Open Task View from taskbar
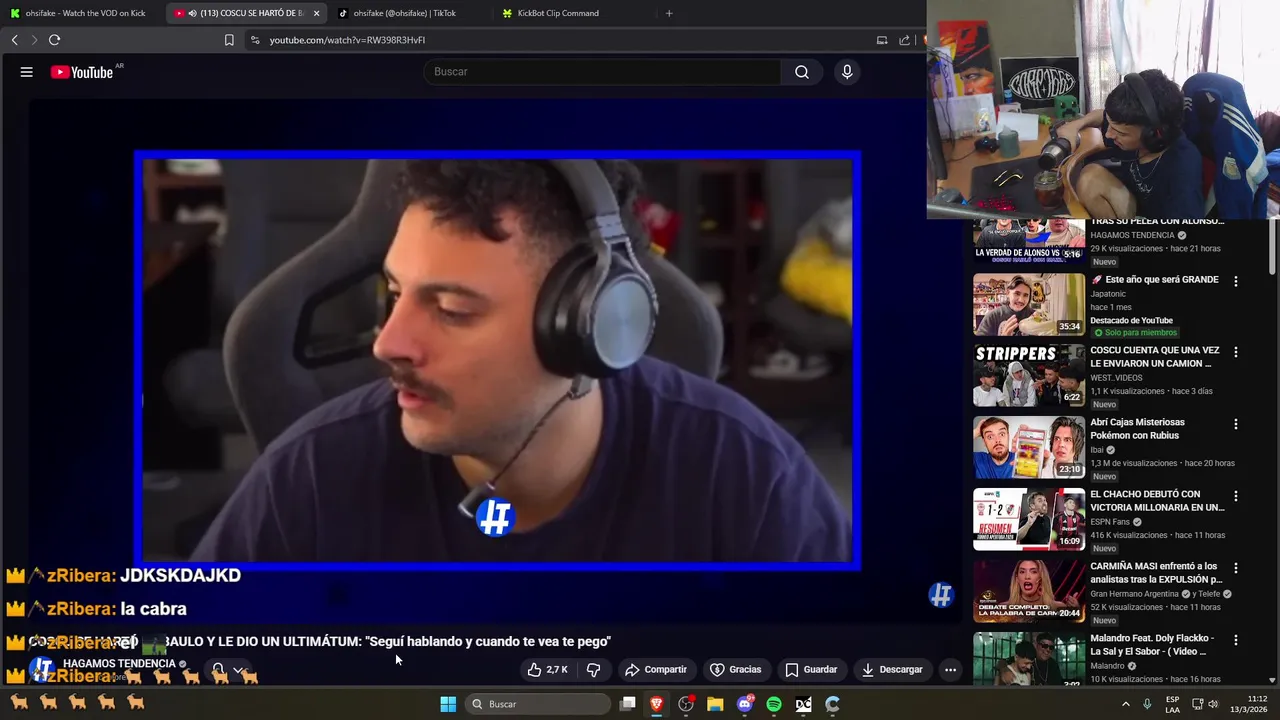The height and width of the screenshot is (720, 1280). [628, 704]
